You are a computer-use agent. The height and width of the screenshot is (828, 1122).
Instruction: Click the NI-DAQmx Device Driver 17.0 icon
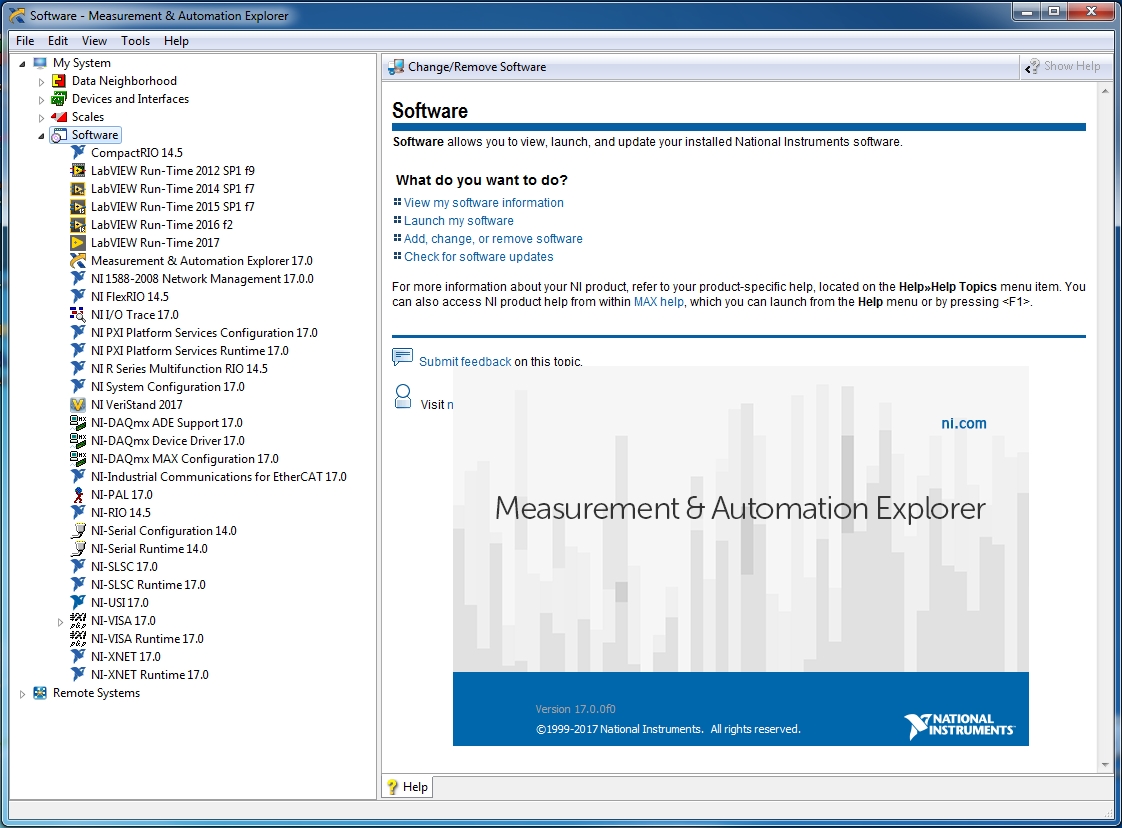78,440
